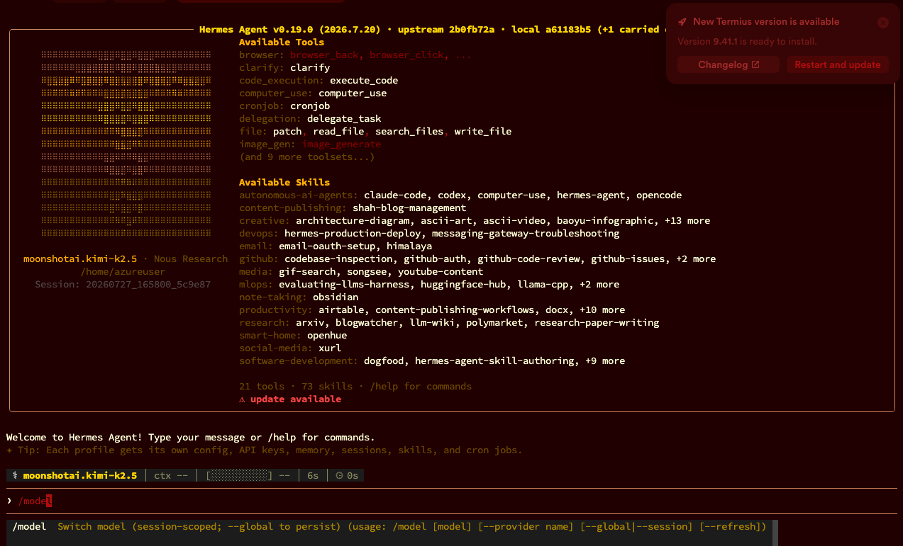Click 'huggingface-hub' skill

[x=463, y=284]
